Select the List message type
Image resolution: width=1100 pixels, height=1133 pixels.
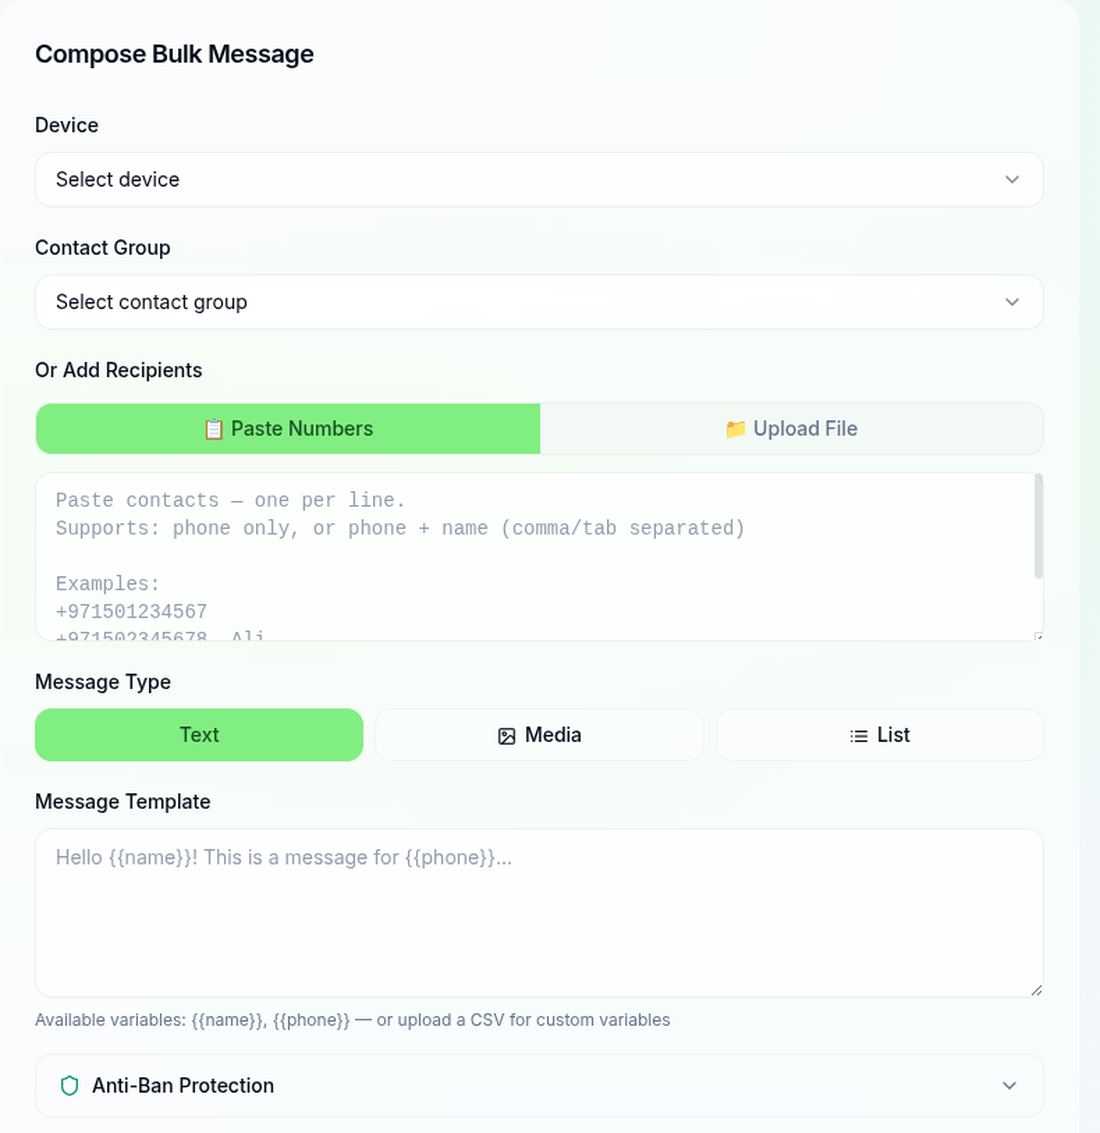click(880, 735)
